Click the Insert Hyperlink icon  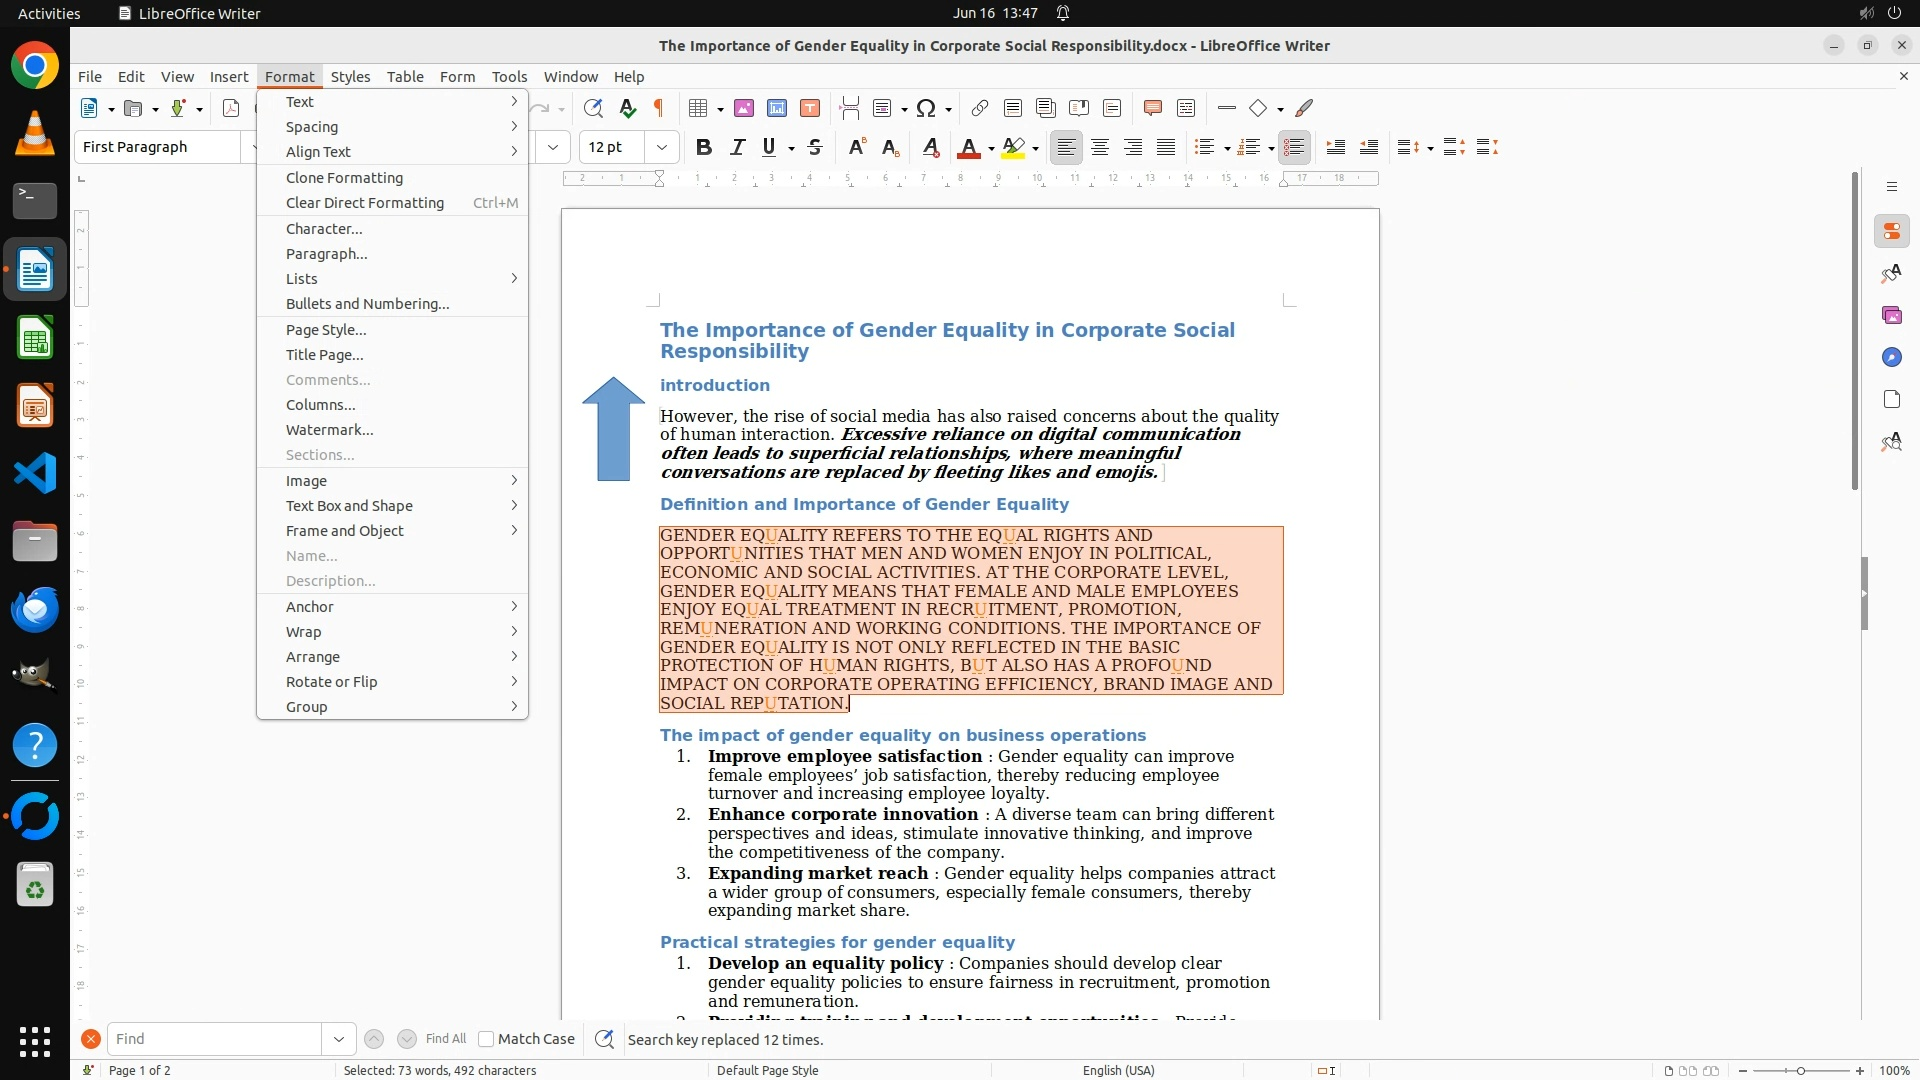(980, 108)
